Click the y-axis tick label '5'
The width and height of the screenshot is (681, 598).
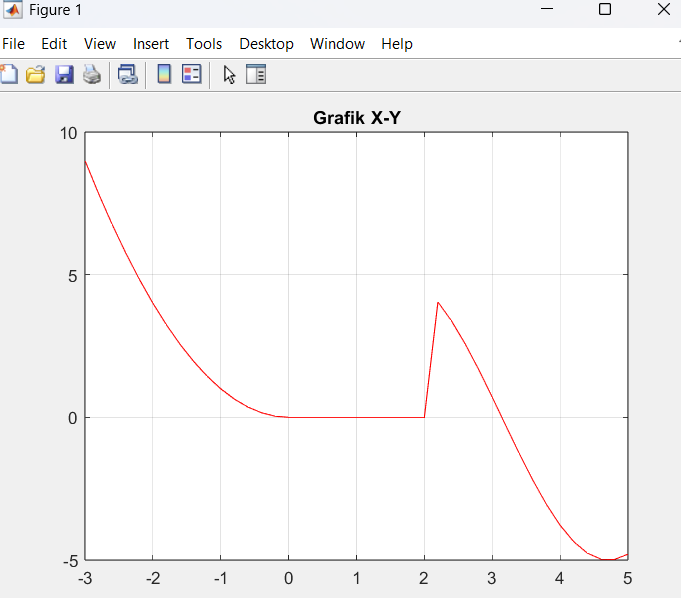click(x=73, y=276)
